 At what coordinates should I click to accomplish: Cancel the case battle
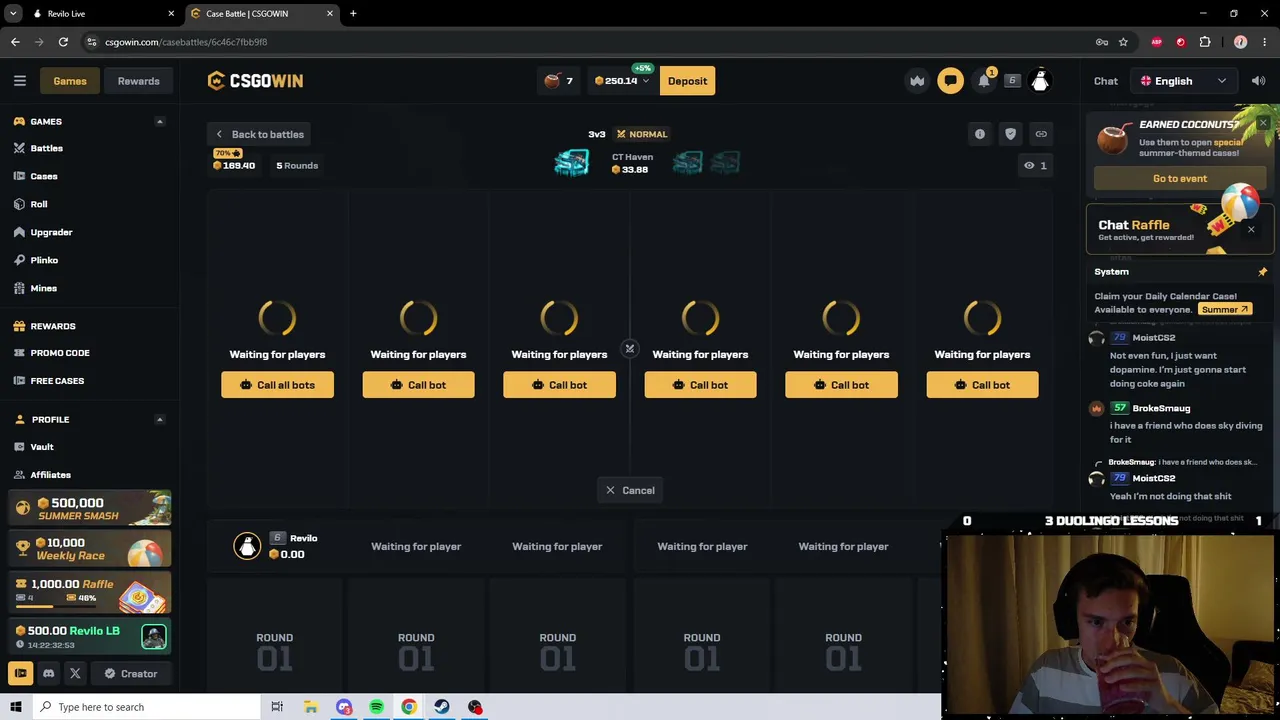pos(630,490)
